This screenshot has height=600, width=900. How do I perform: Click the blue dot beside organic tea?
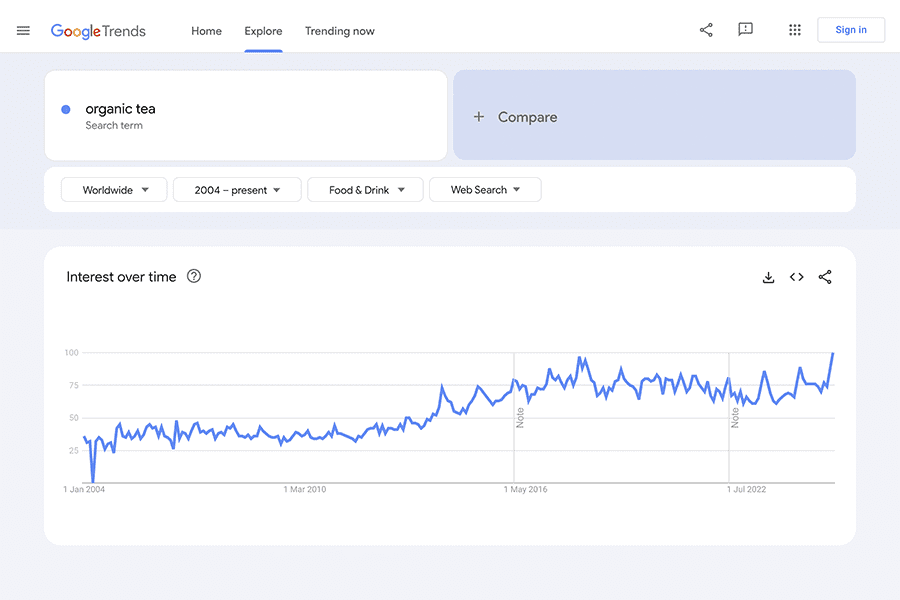coord(66,109)
